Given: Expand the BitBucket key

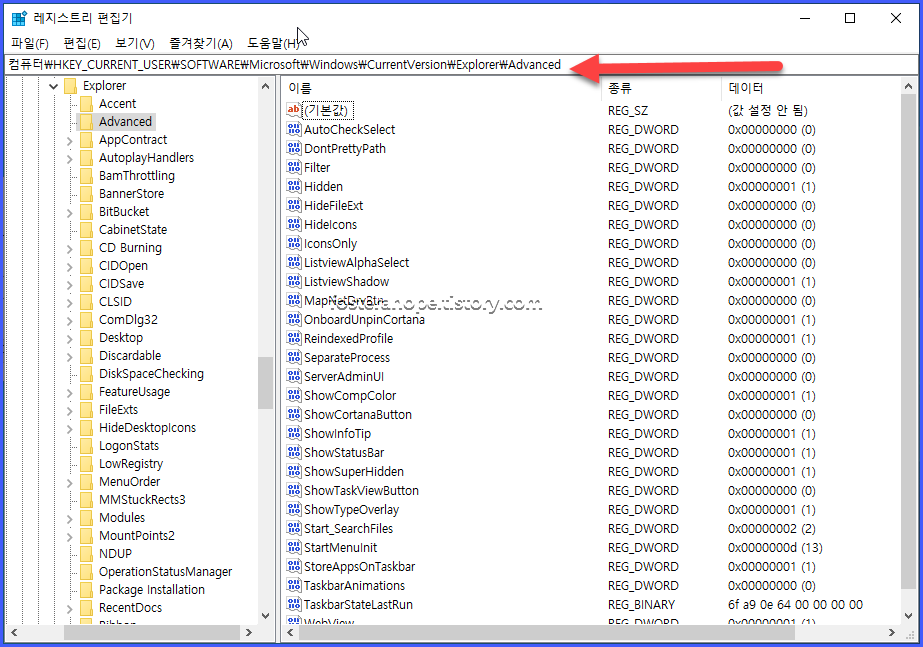Looking at the screenshot, I should (69, 213).
